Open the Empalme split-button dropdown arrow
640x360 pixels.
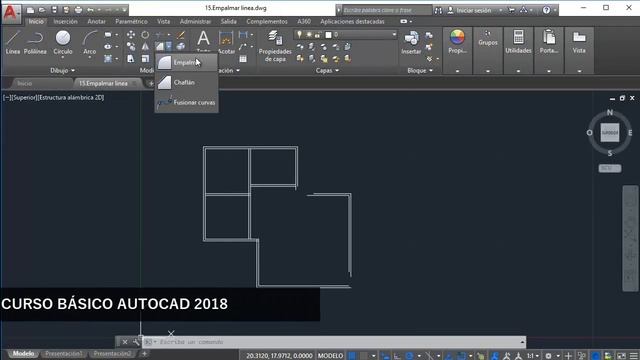point(169,46)
